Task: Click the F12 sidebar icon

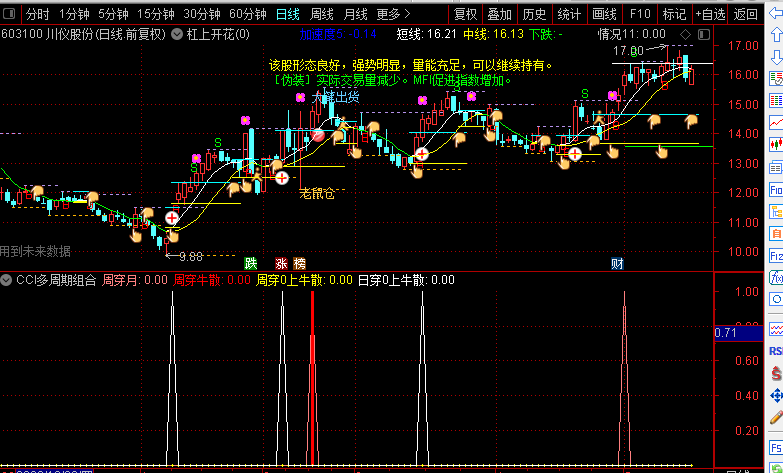Action: coord(777,256)
